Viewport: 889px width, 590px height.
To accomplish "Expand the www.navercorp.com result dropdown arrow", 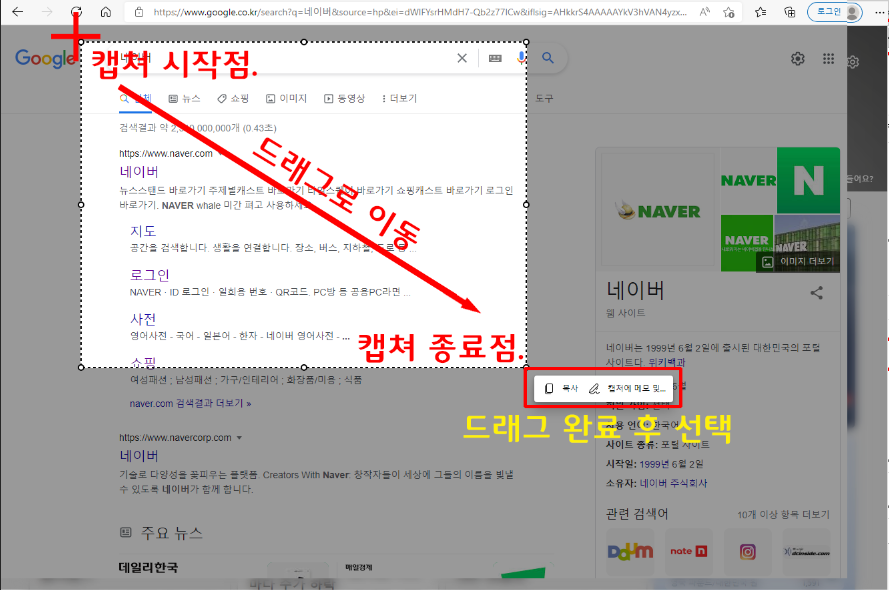I will click(239, 438).
